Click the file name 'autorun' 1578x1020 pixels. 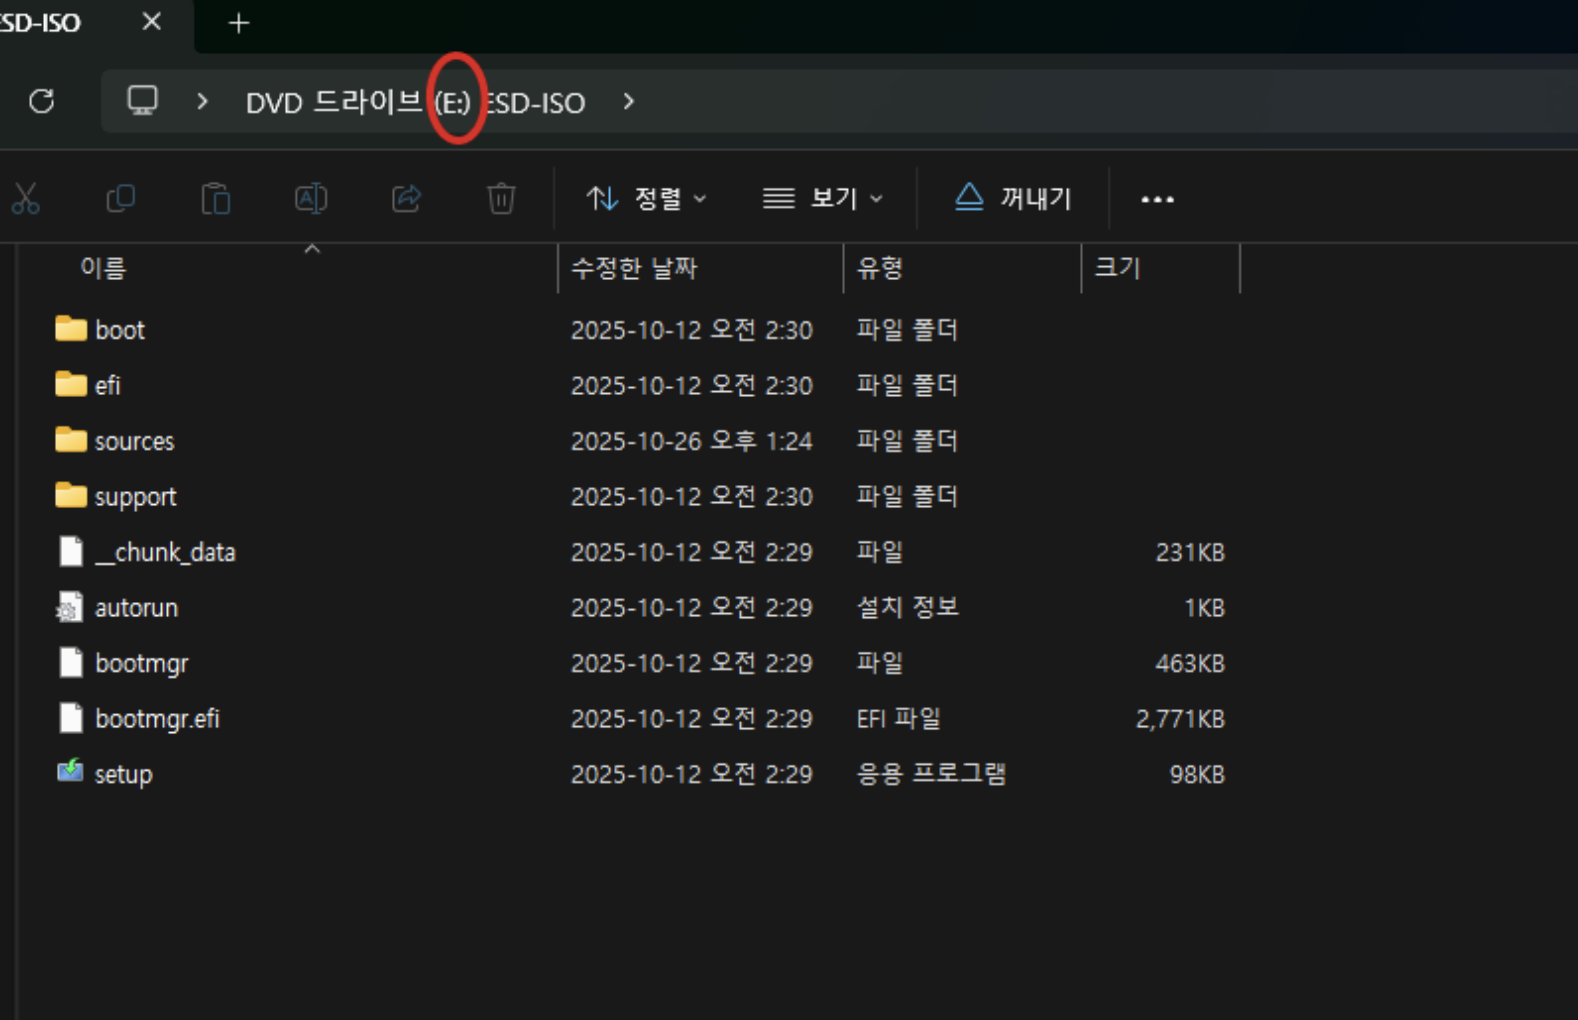tap(136, 608)
